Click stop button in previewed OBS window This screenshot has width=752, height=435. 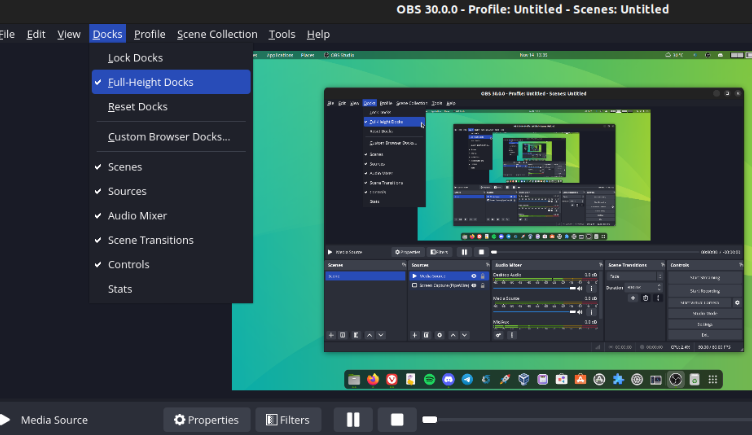[x=482, y=252]
